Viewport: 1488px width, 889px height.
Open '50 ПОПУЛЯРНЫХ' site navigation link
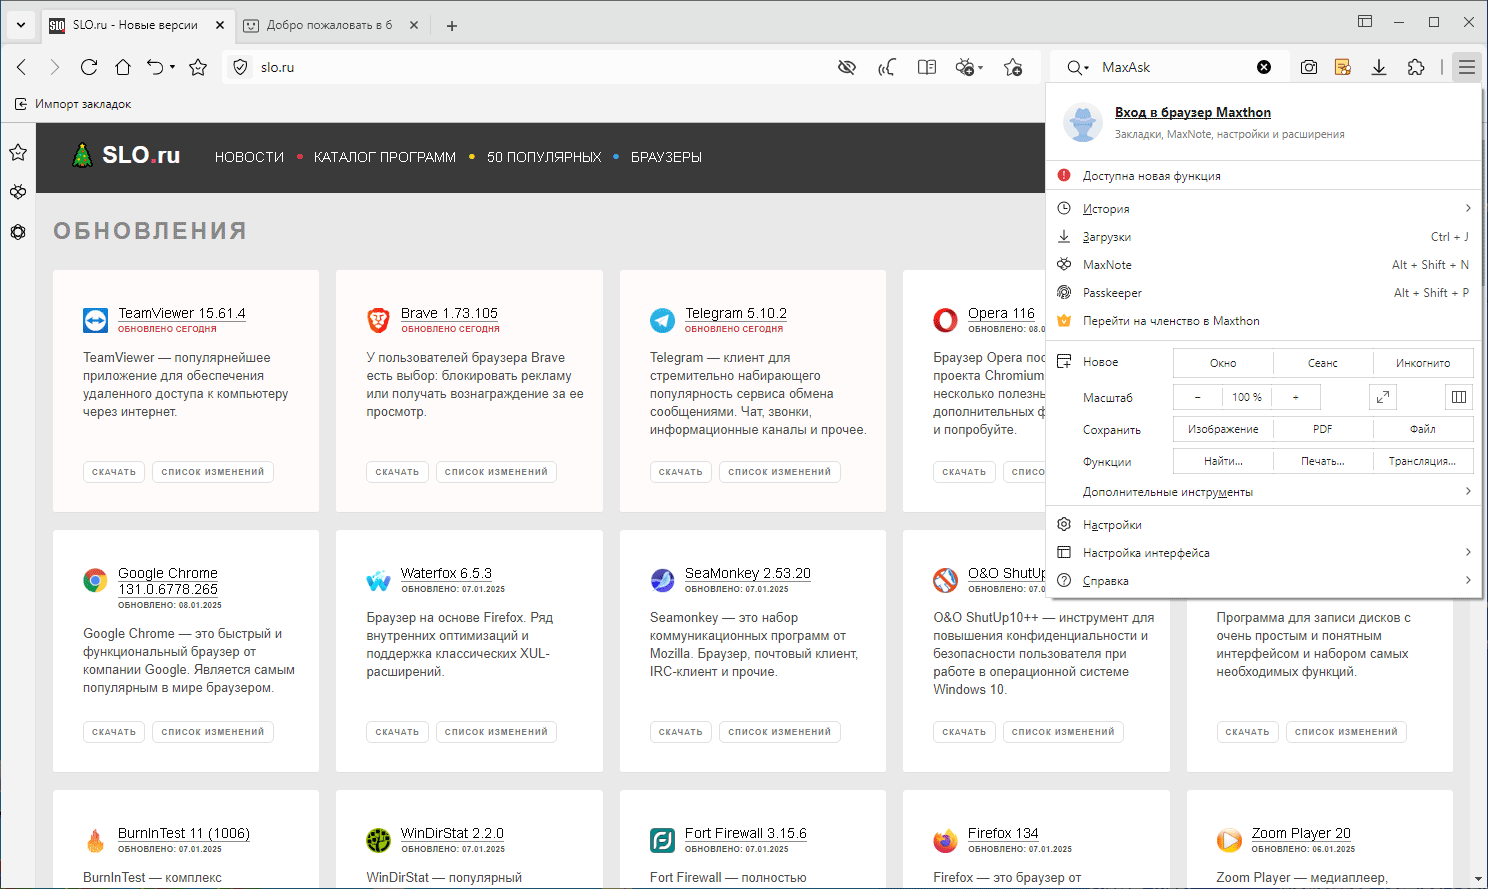click(x=544, y=157)
